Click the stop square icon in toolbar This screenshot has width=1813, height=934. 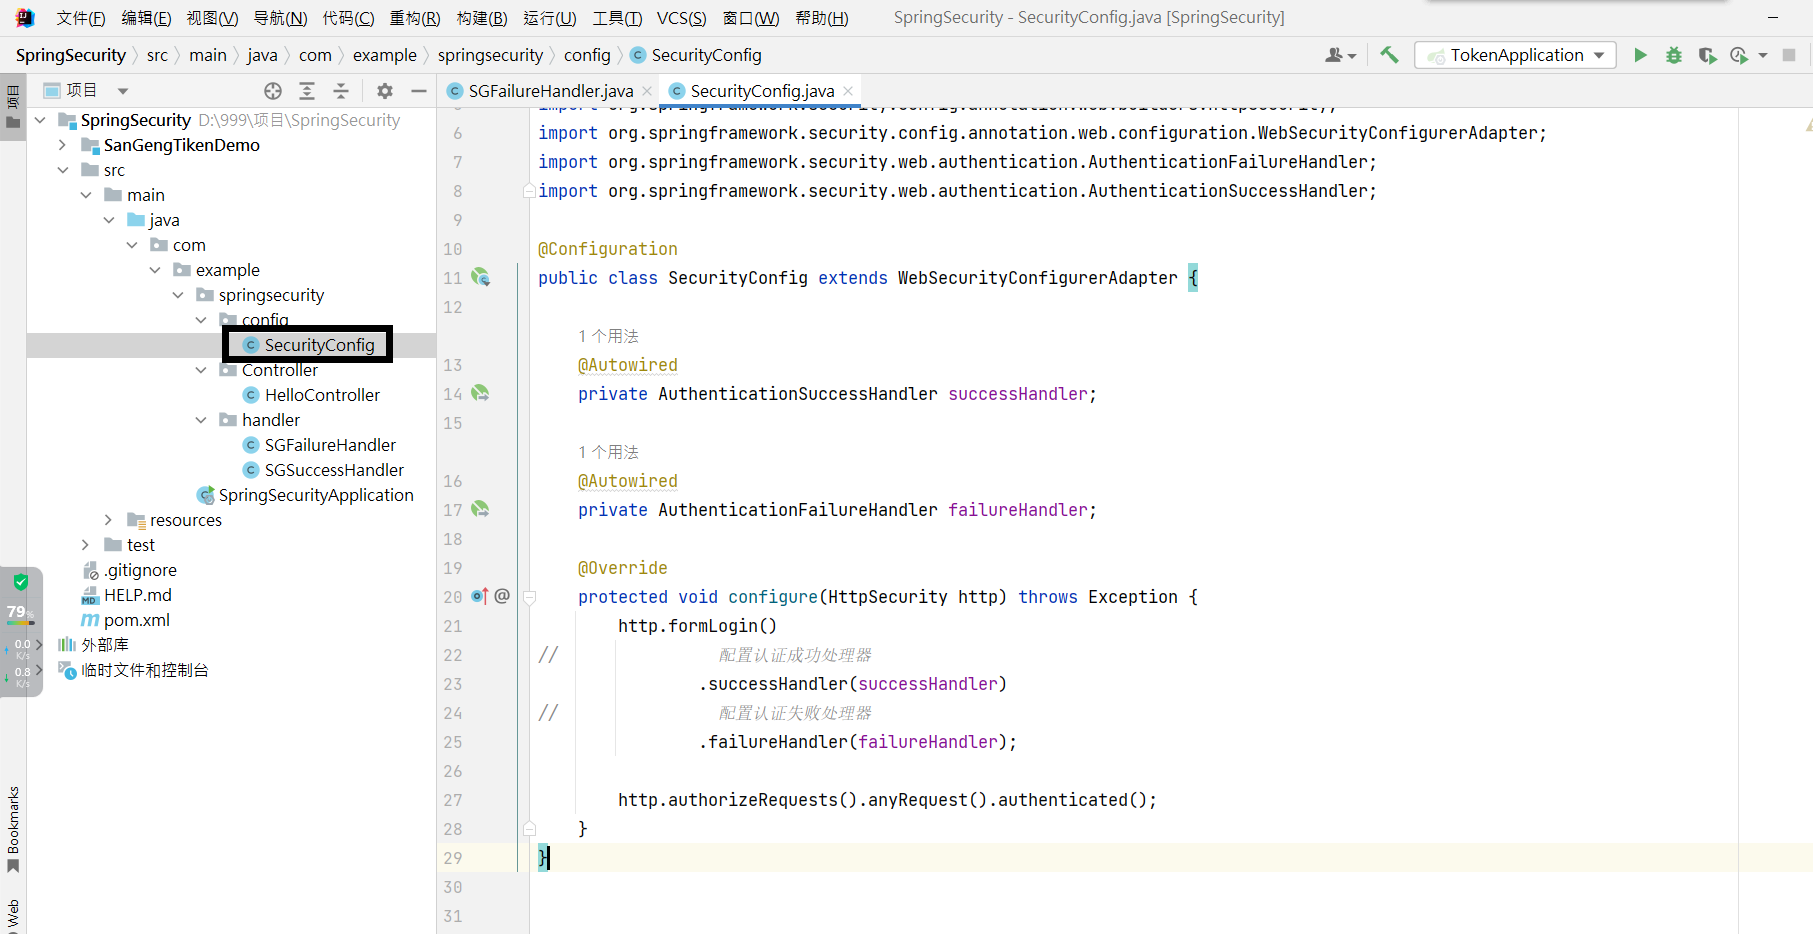[x=1789, y=55]
